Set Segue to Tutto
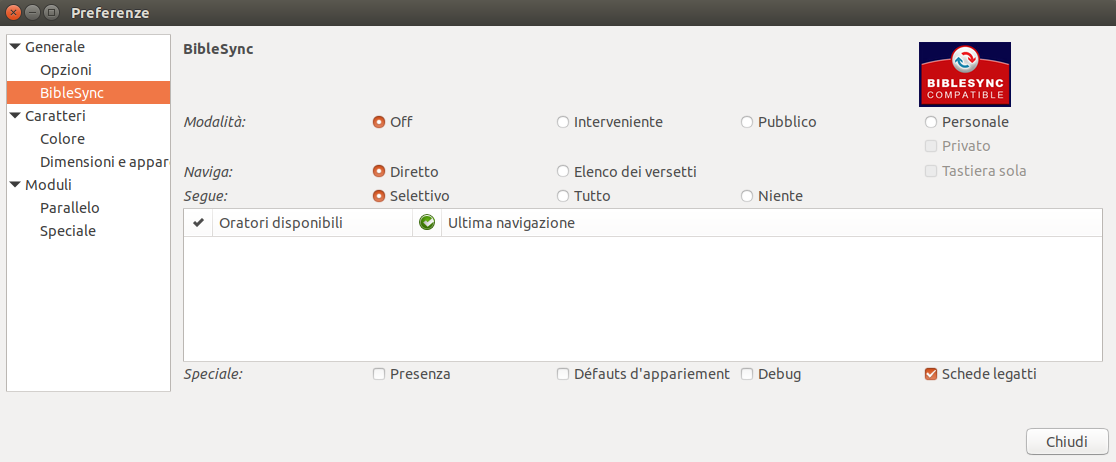 [x=563, y=196]
